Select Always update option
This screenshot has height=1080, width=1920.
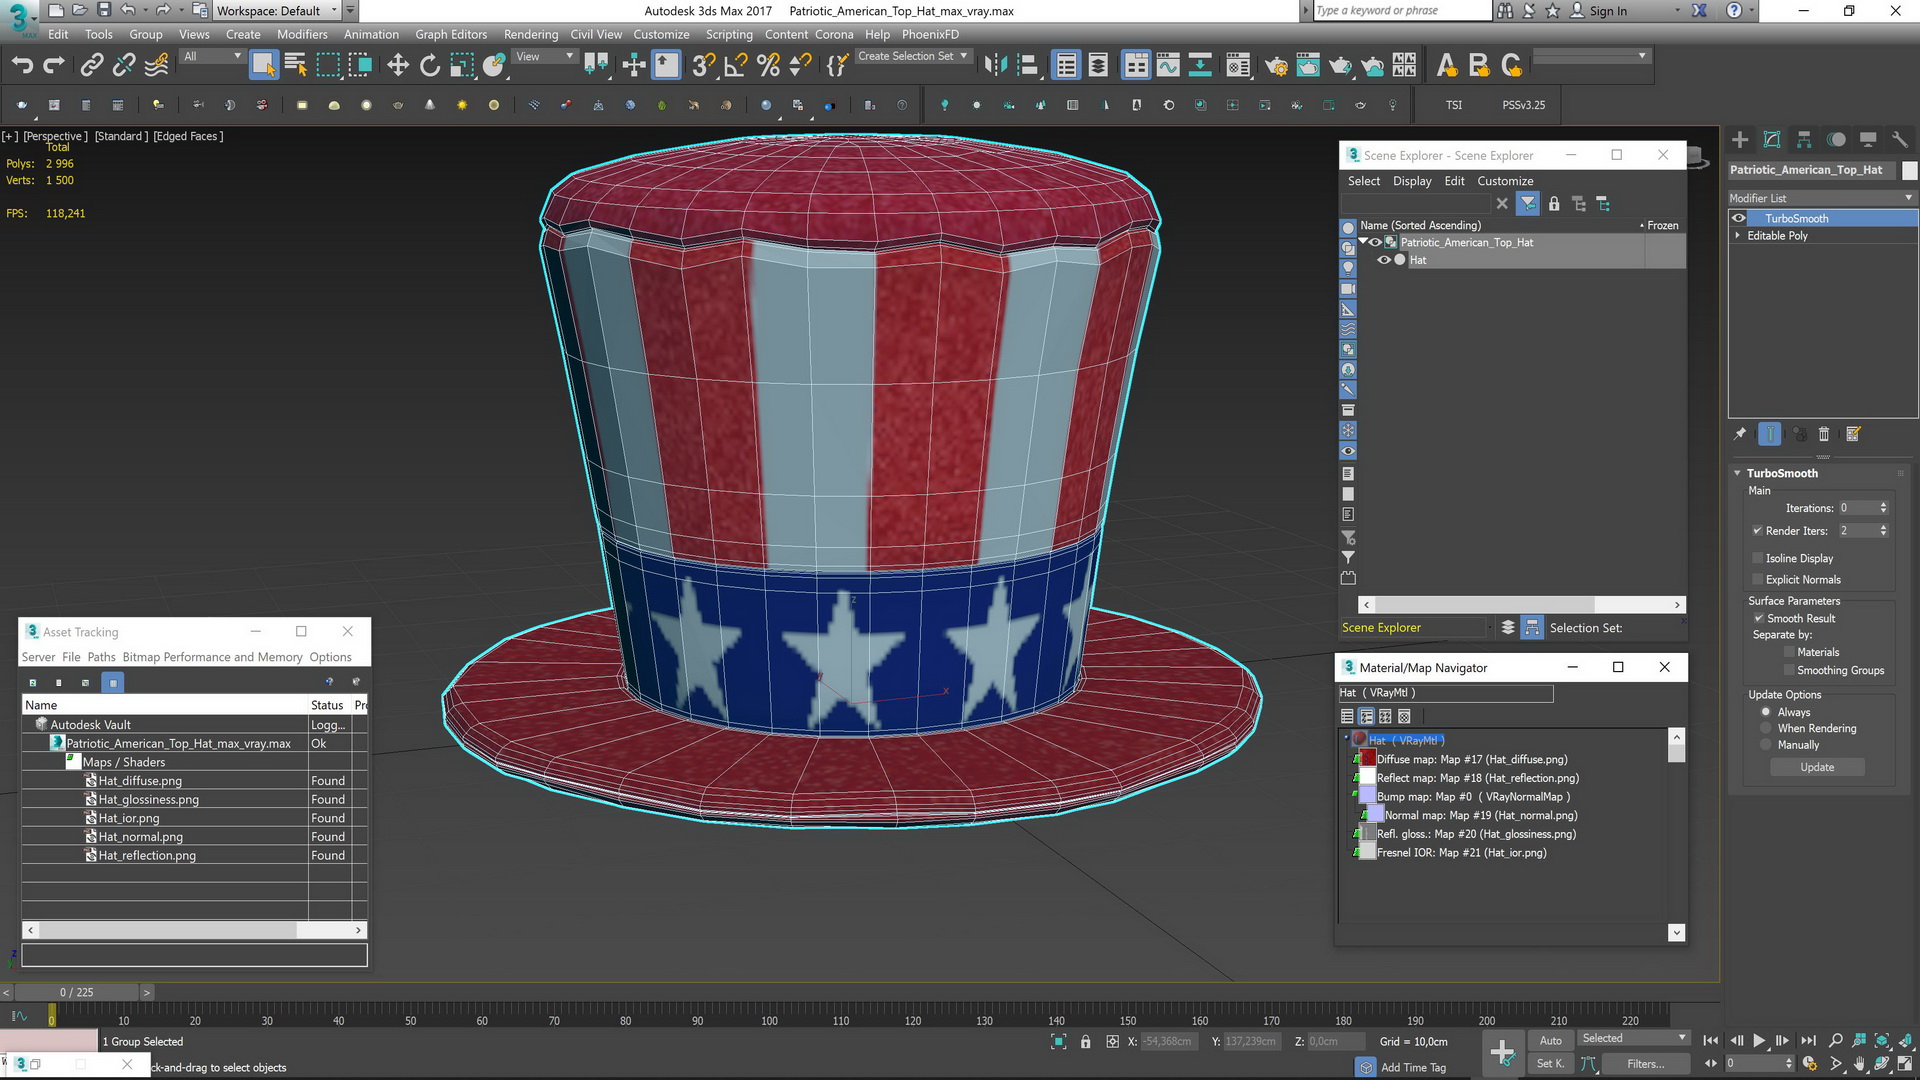pyautogui.click(x=1766, y=712)
